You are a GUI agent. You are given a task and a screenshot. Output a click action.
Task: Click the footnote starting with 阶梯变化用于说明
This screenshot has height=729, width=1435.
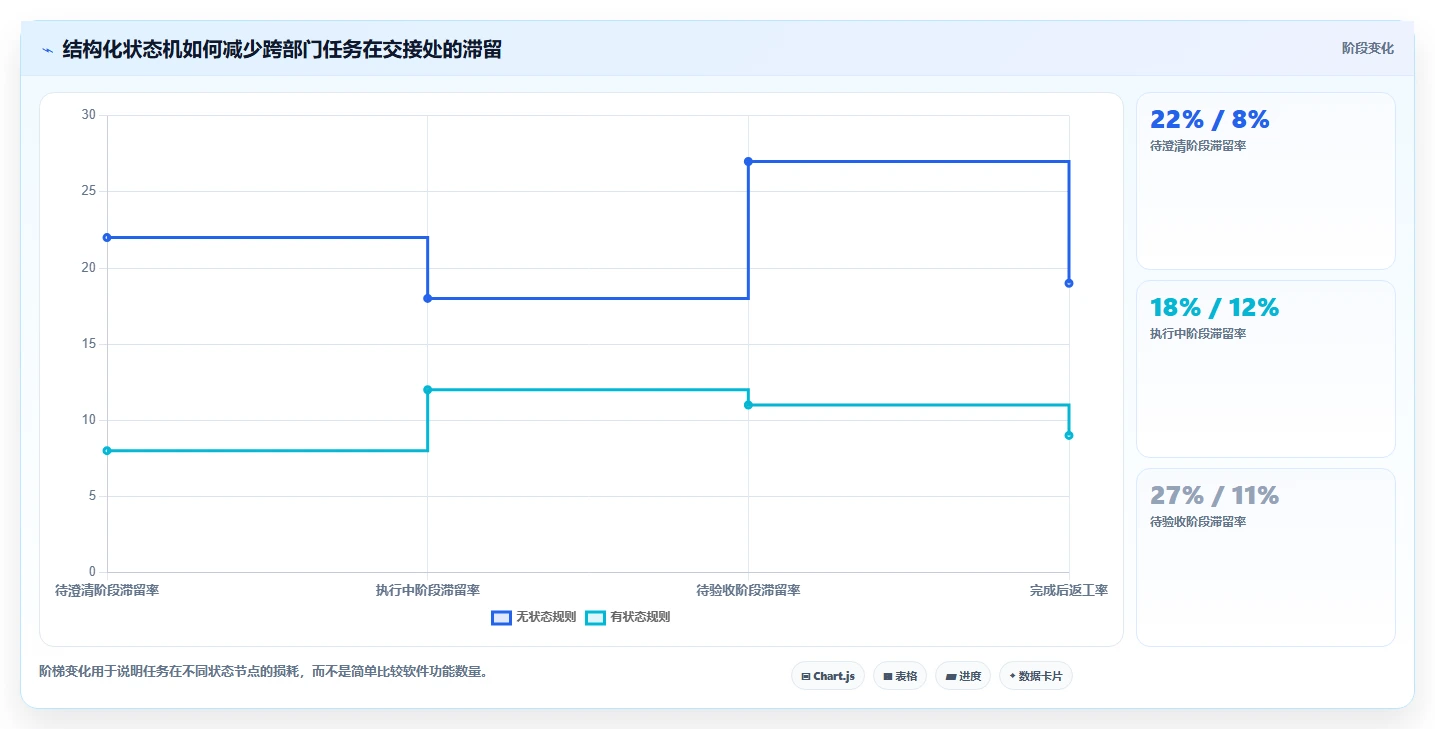click(x=265, y=672)
